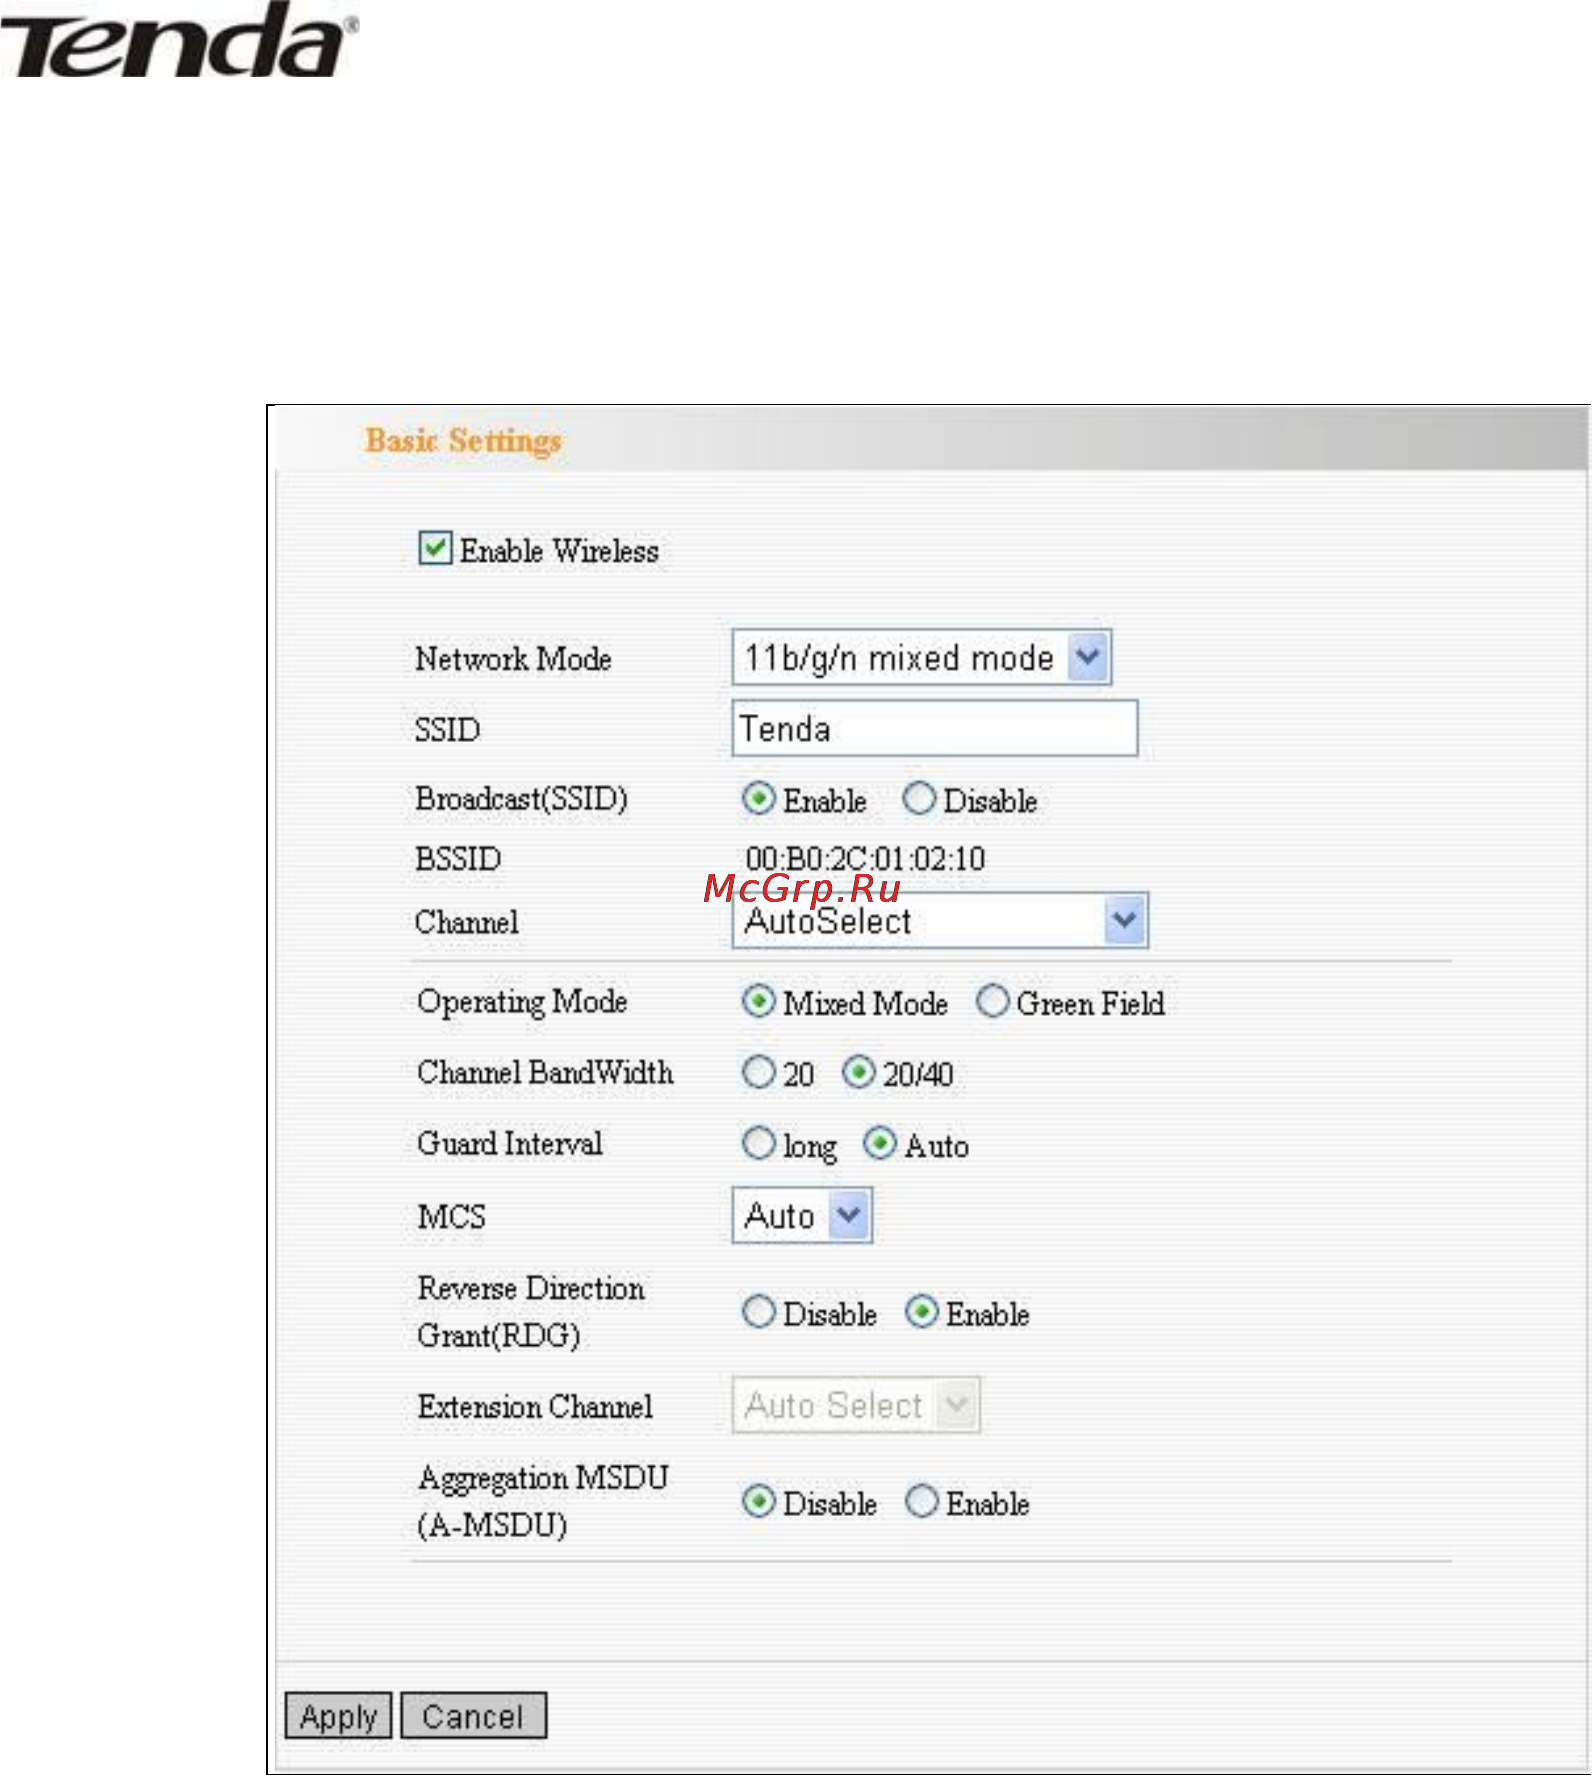Set Channel BandWidth to 20
Viewport: 1592px width, 1775px height.
click(x=758, y=1072)
